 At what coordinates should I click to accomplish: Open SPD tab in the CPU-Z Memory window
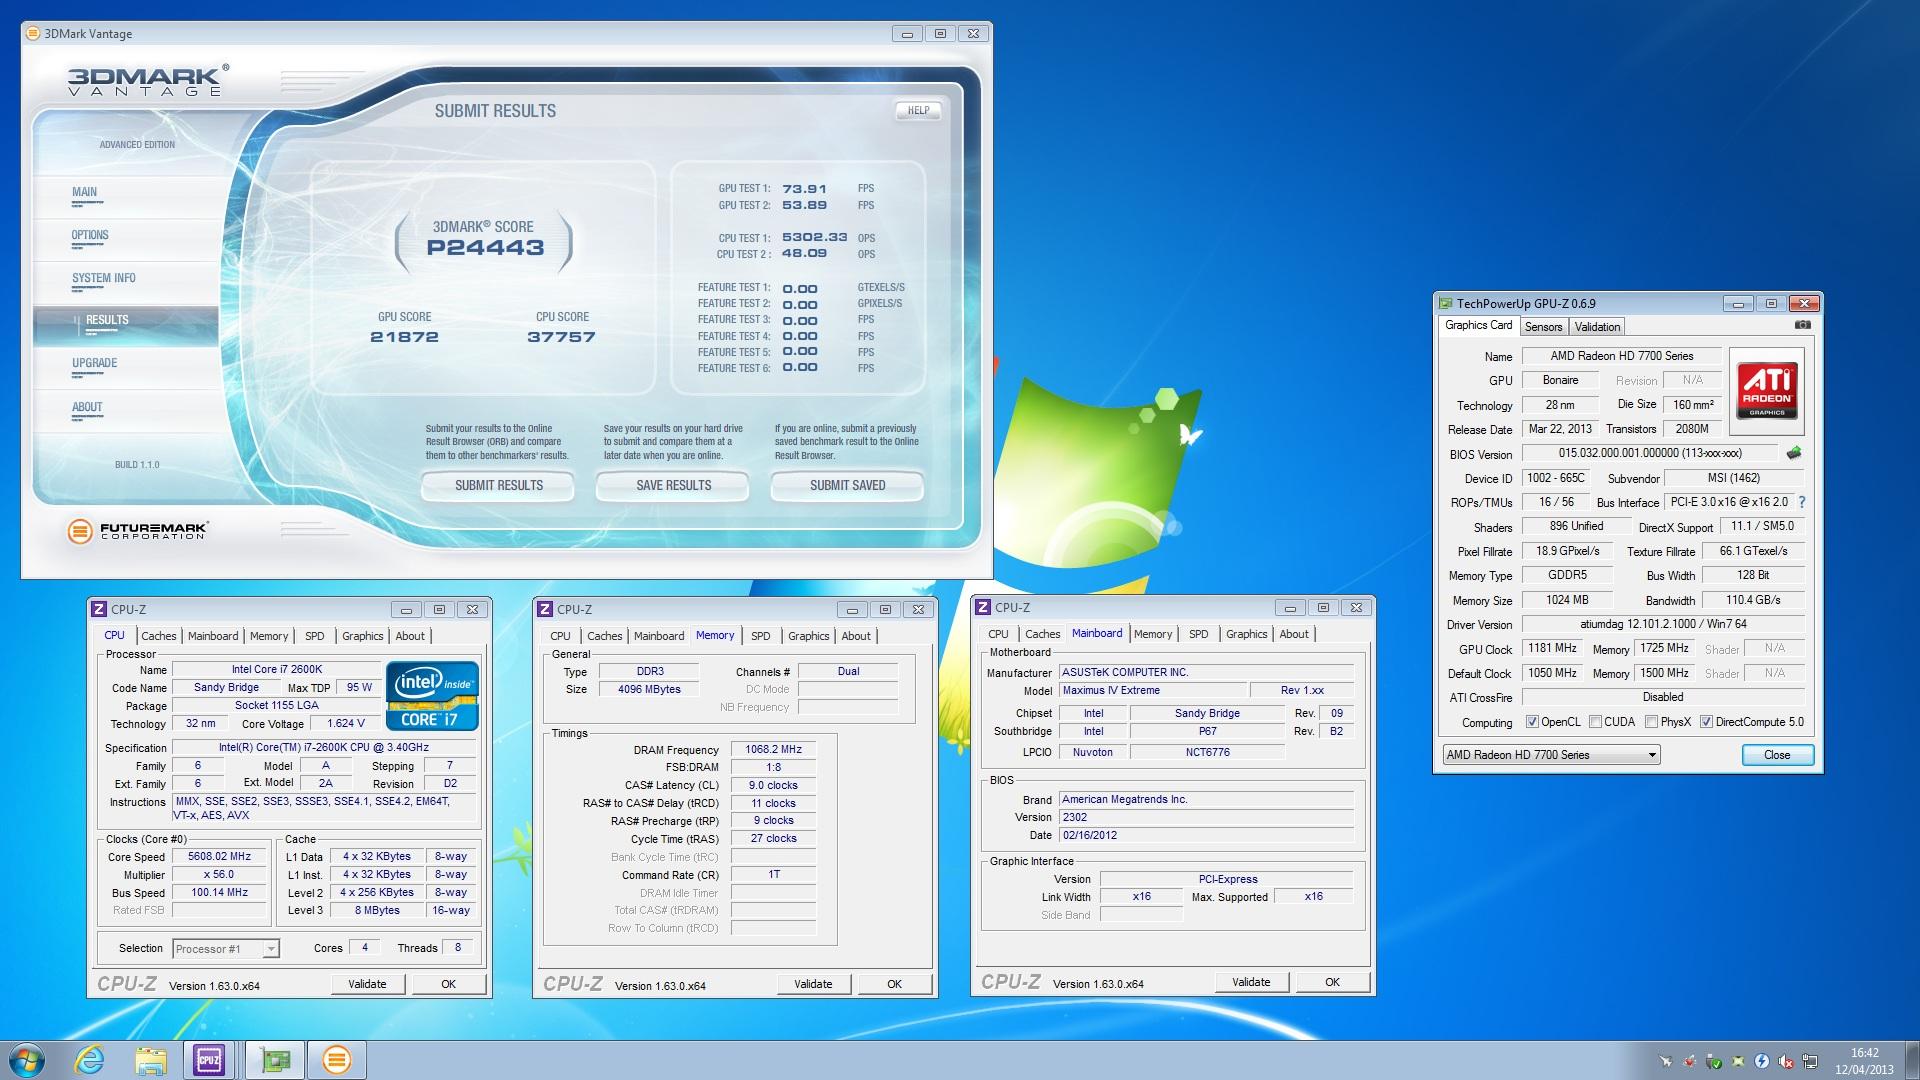(761, 636)
